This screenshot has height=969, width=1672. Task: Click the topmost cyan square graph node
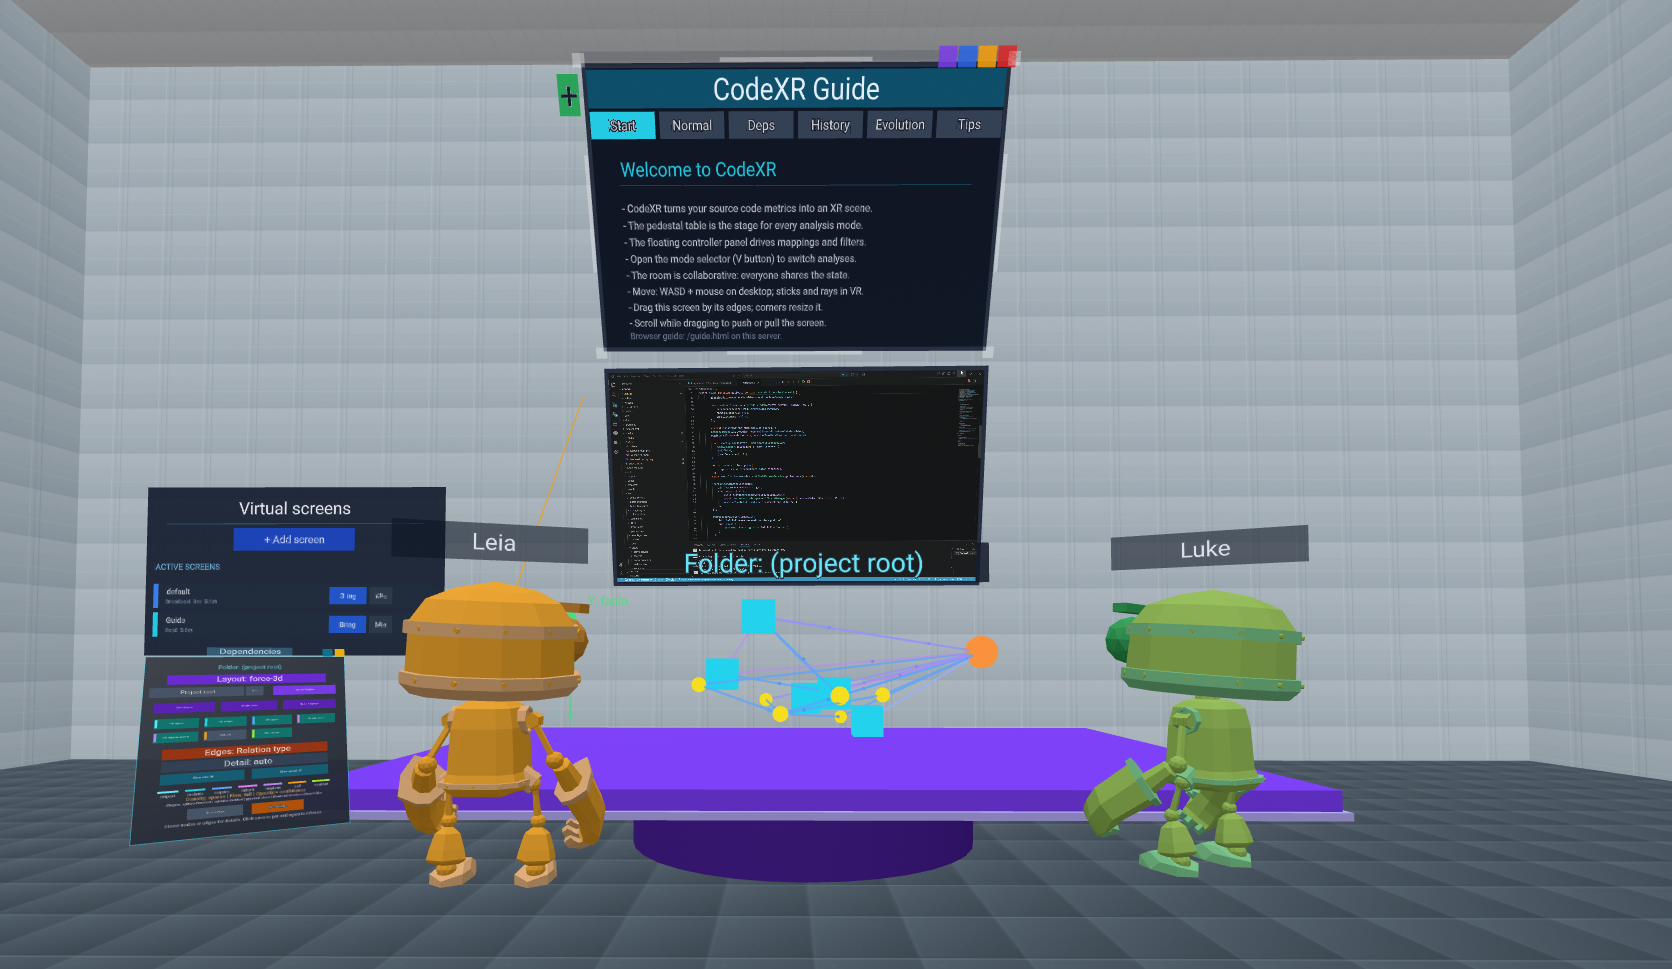point(758,616)
